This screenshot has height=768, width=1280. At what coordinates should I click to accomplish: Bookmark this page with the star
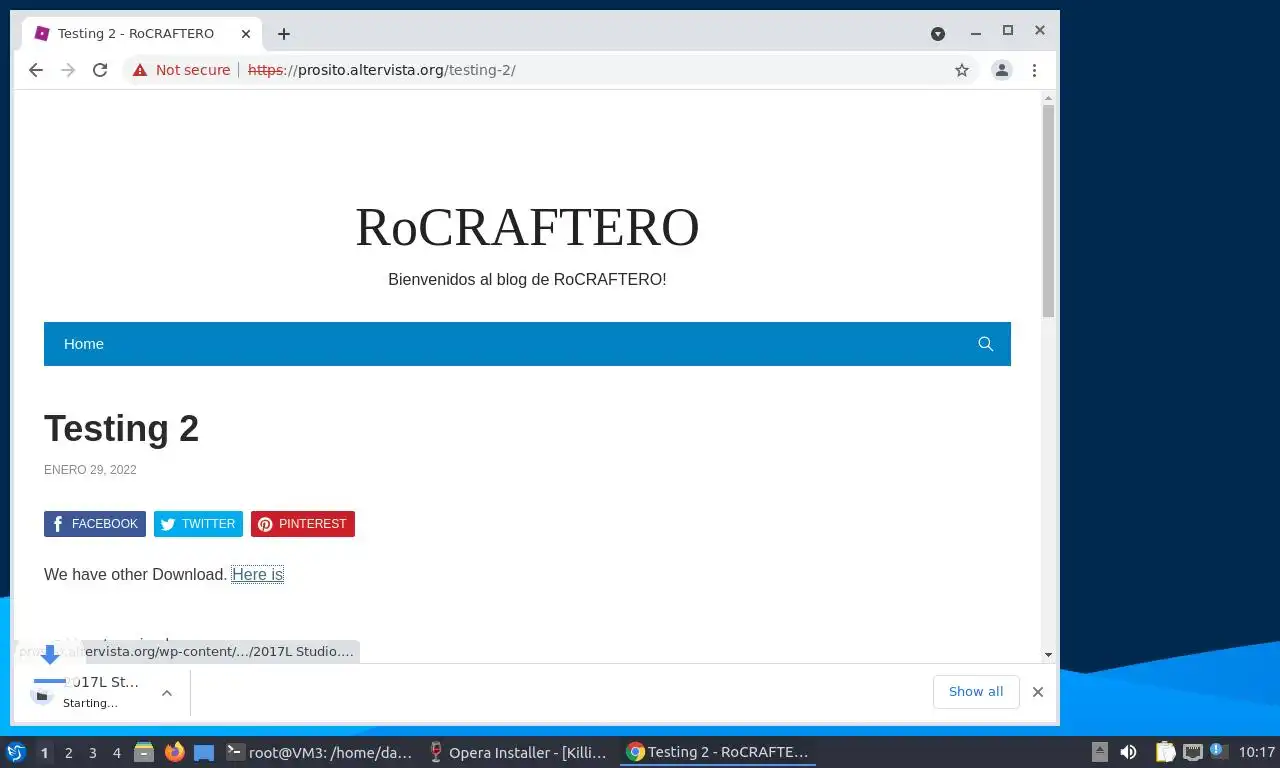(962, 70)
